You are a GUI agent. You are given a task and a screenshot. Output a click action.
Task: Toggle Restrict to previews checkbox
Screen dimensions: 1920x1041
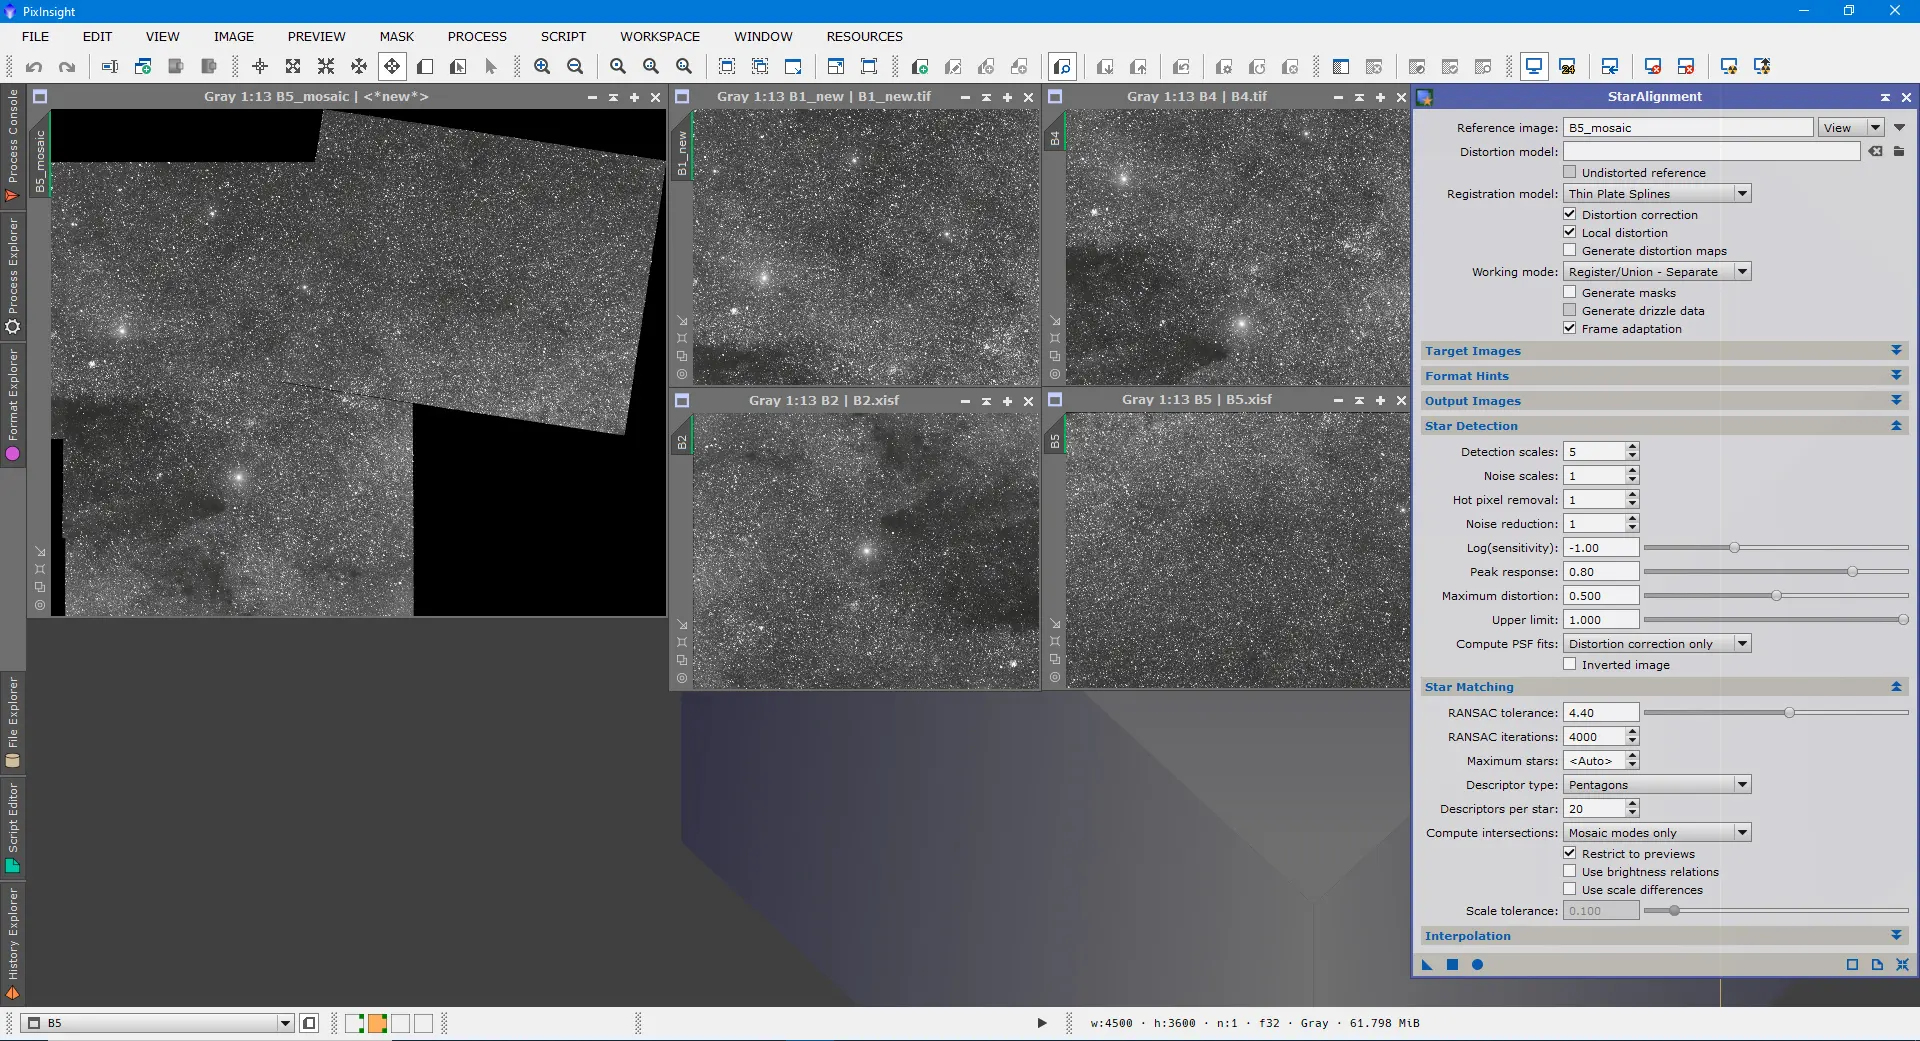point(1570,853)
